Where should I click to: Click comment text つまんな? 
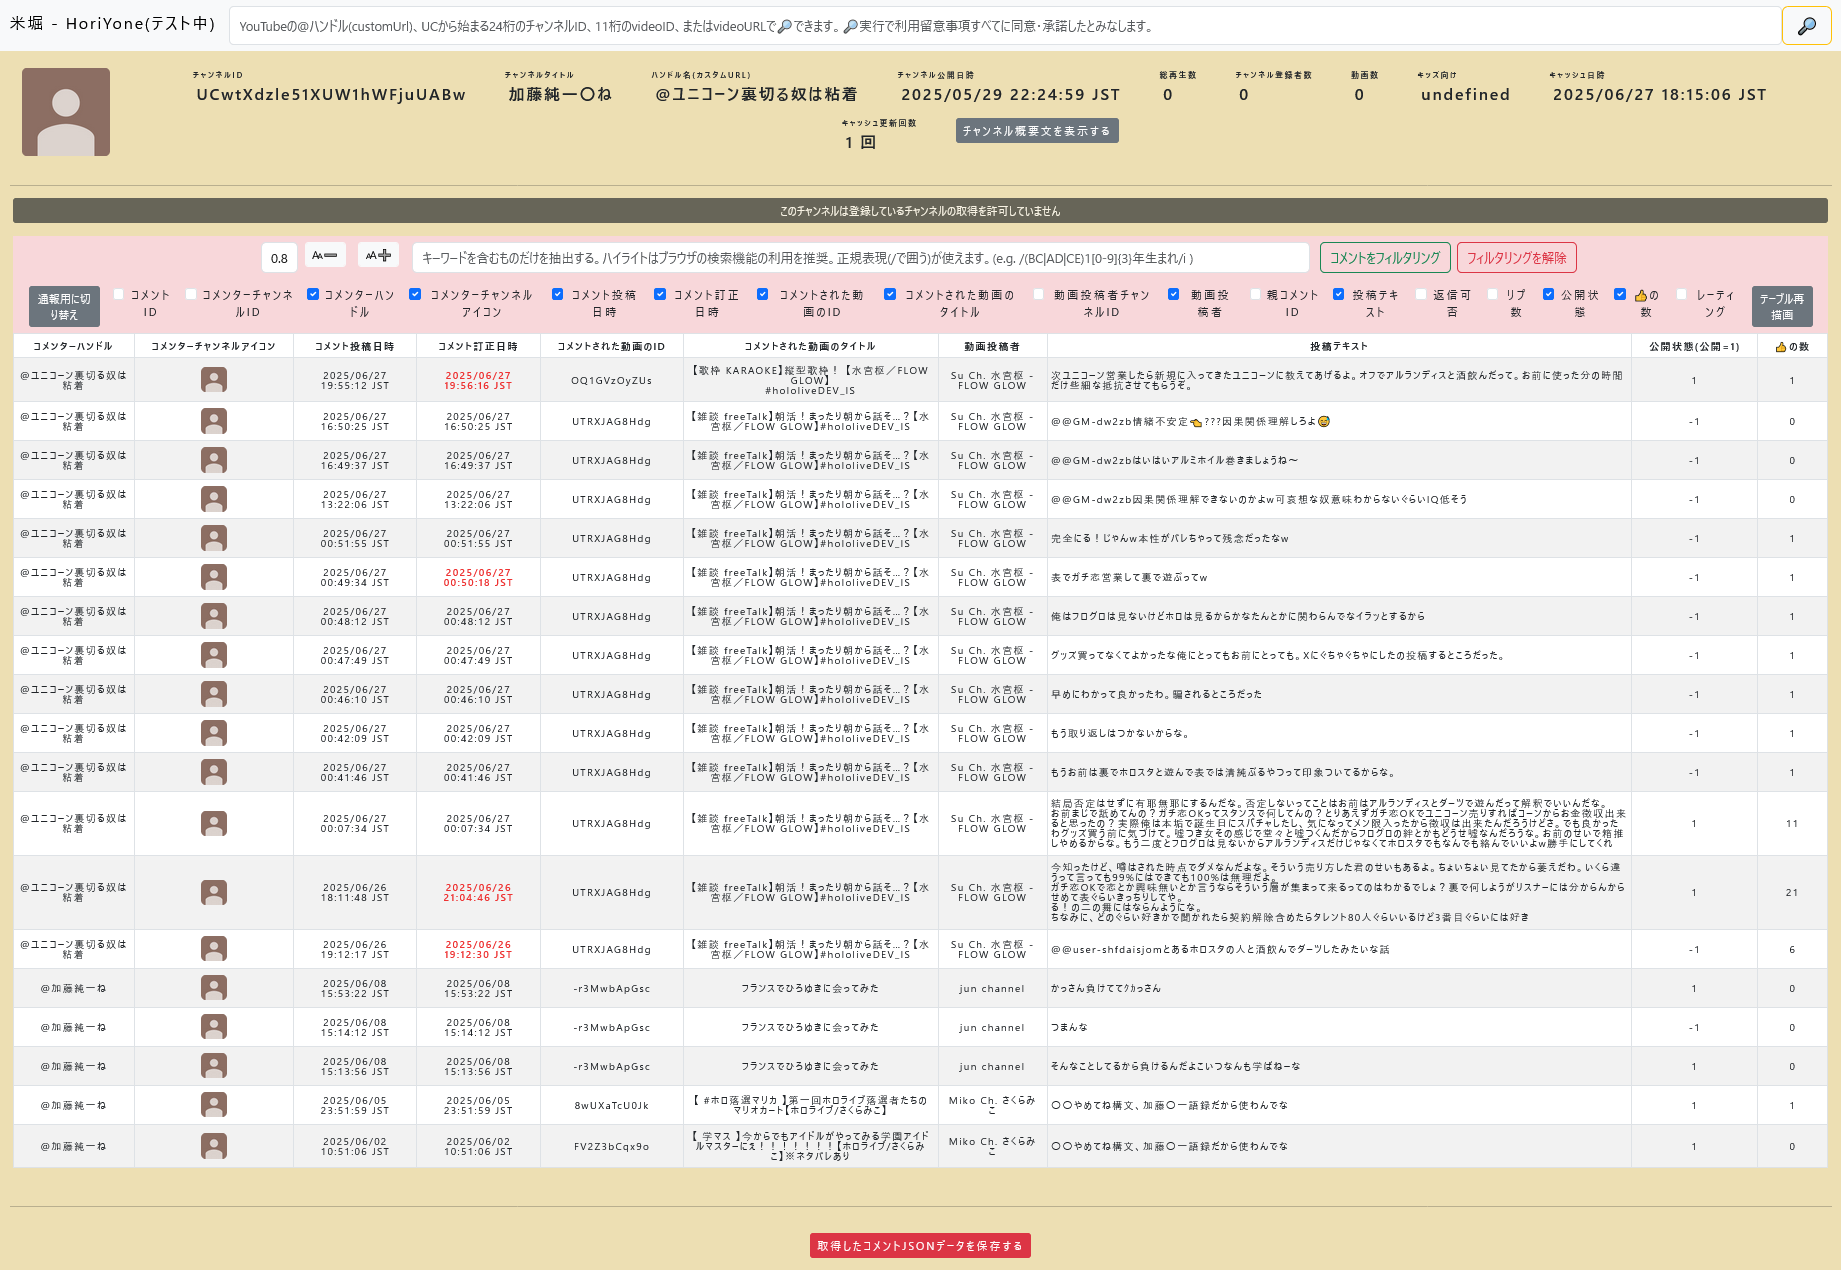click(1069, 1027)
